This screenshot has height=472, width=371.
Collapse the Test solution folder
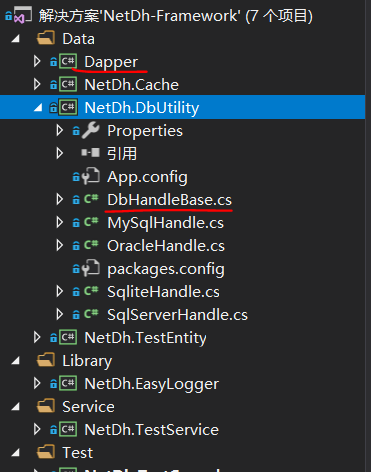(15, 453)
